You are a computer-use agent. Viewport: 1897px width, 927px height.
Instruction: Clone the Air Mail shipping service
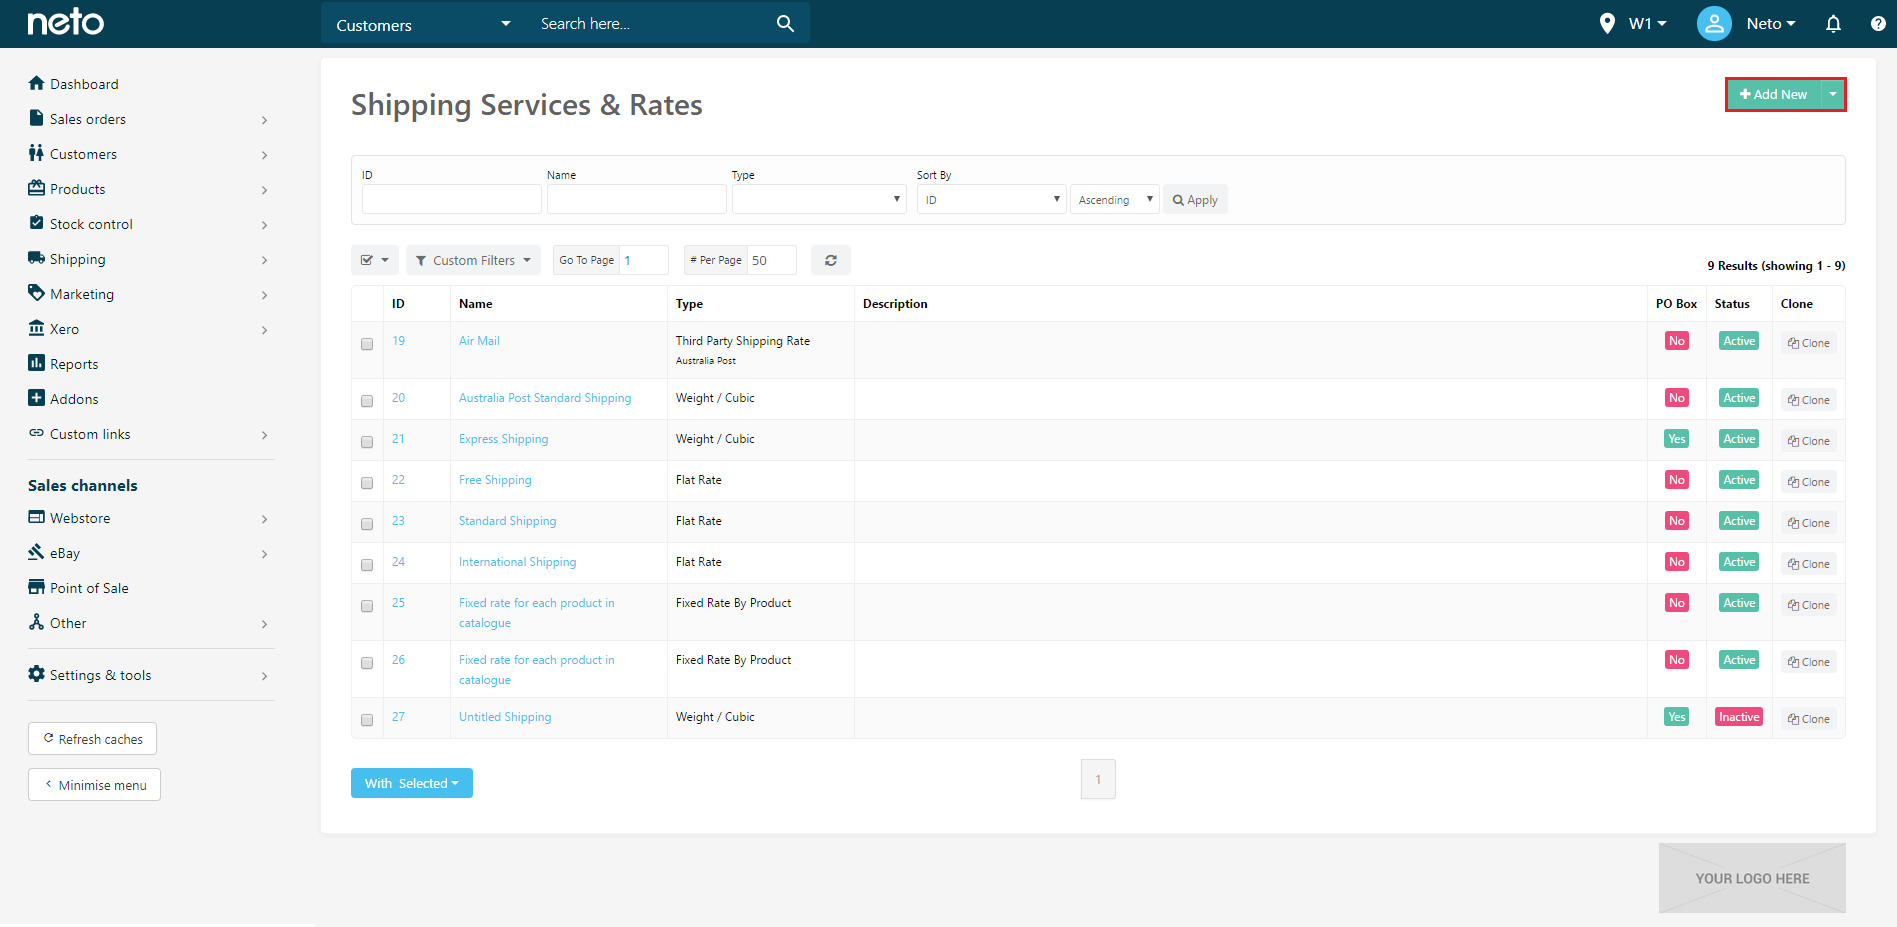pyautogui.click(x=1809, y=343)
